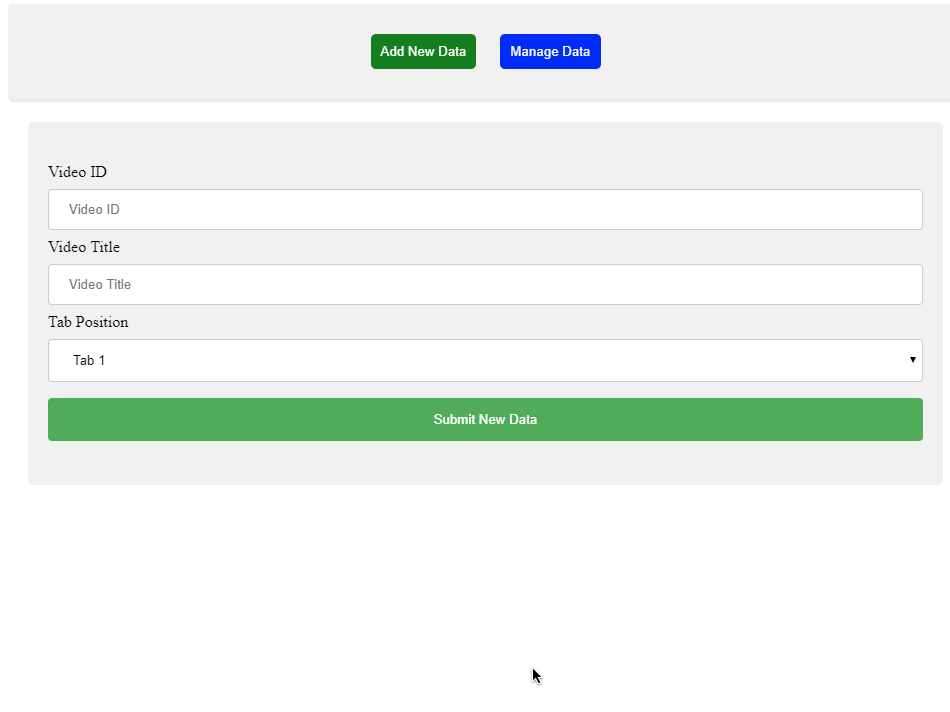Viewport: 950px width, 712px height.
Task: Click the dropdown arrow in Tab Position
Action: point(912,360)
